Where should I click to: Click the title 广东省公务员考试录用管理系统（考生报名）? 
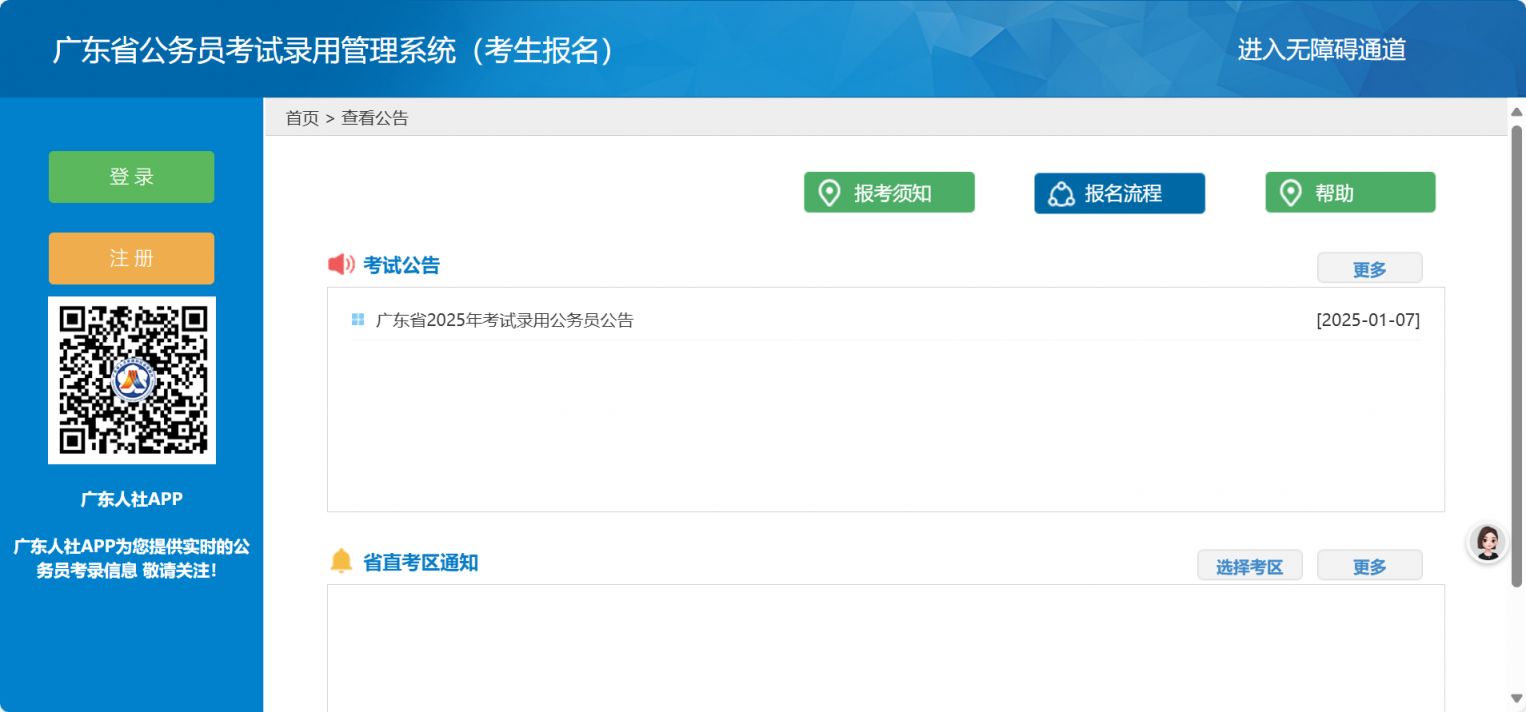coord(334,50)
